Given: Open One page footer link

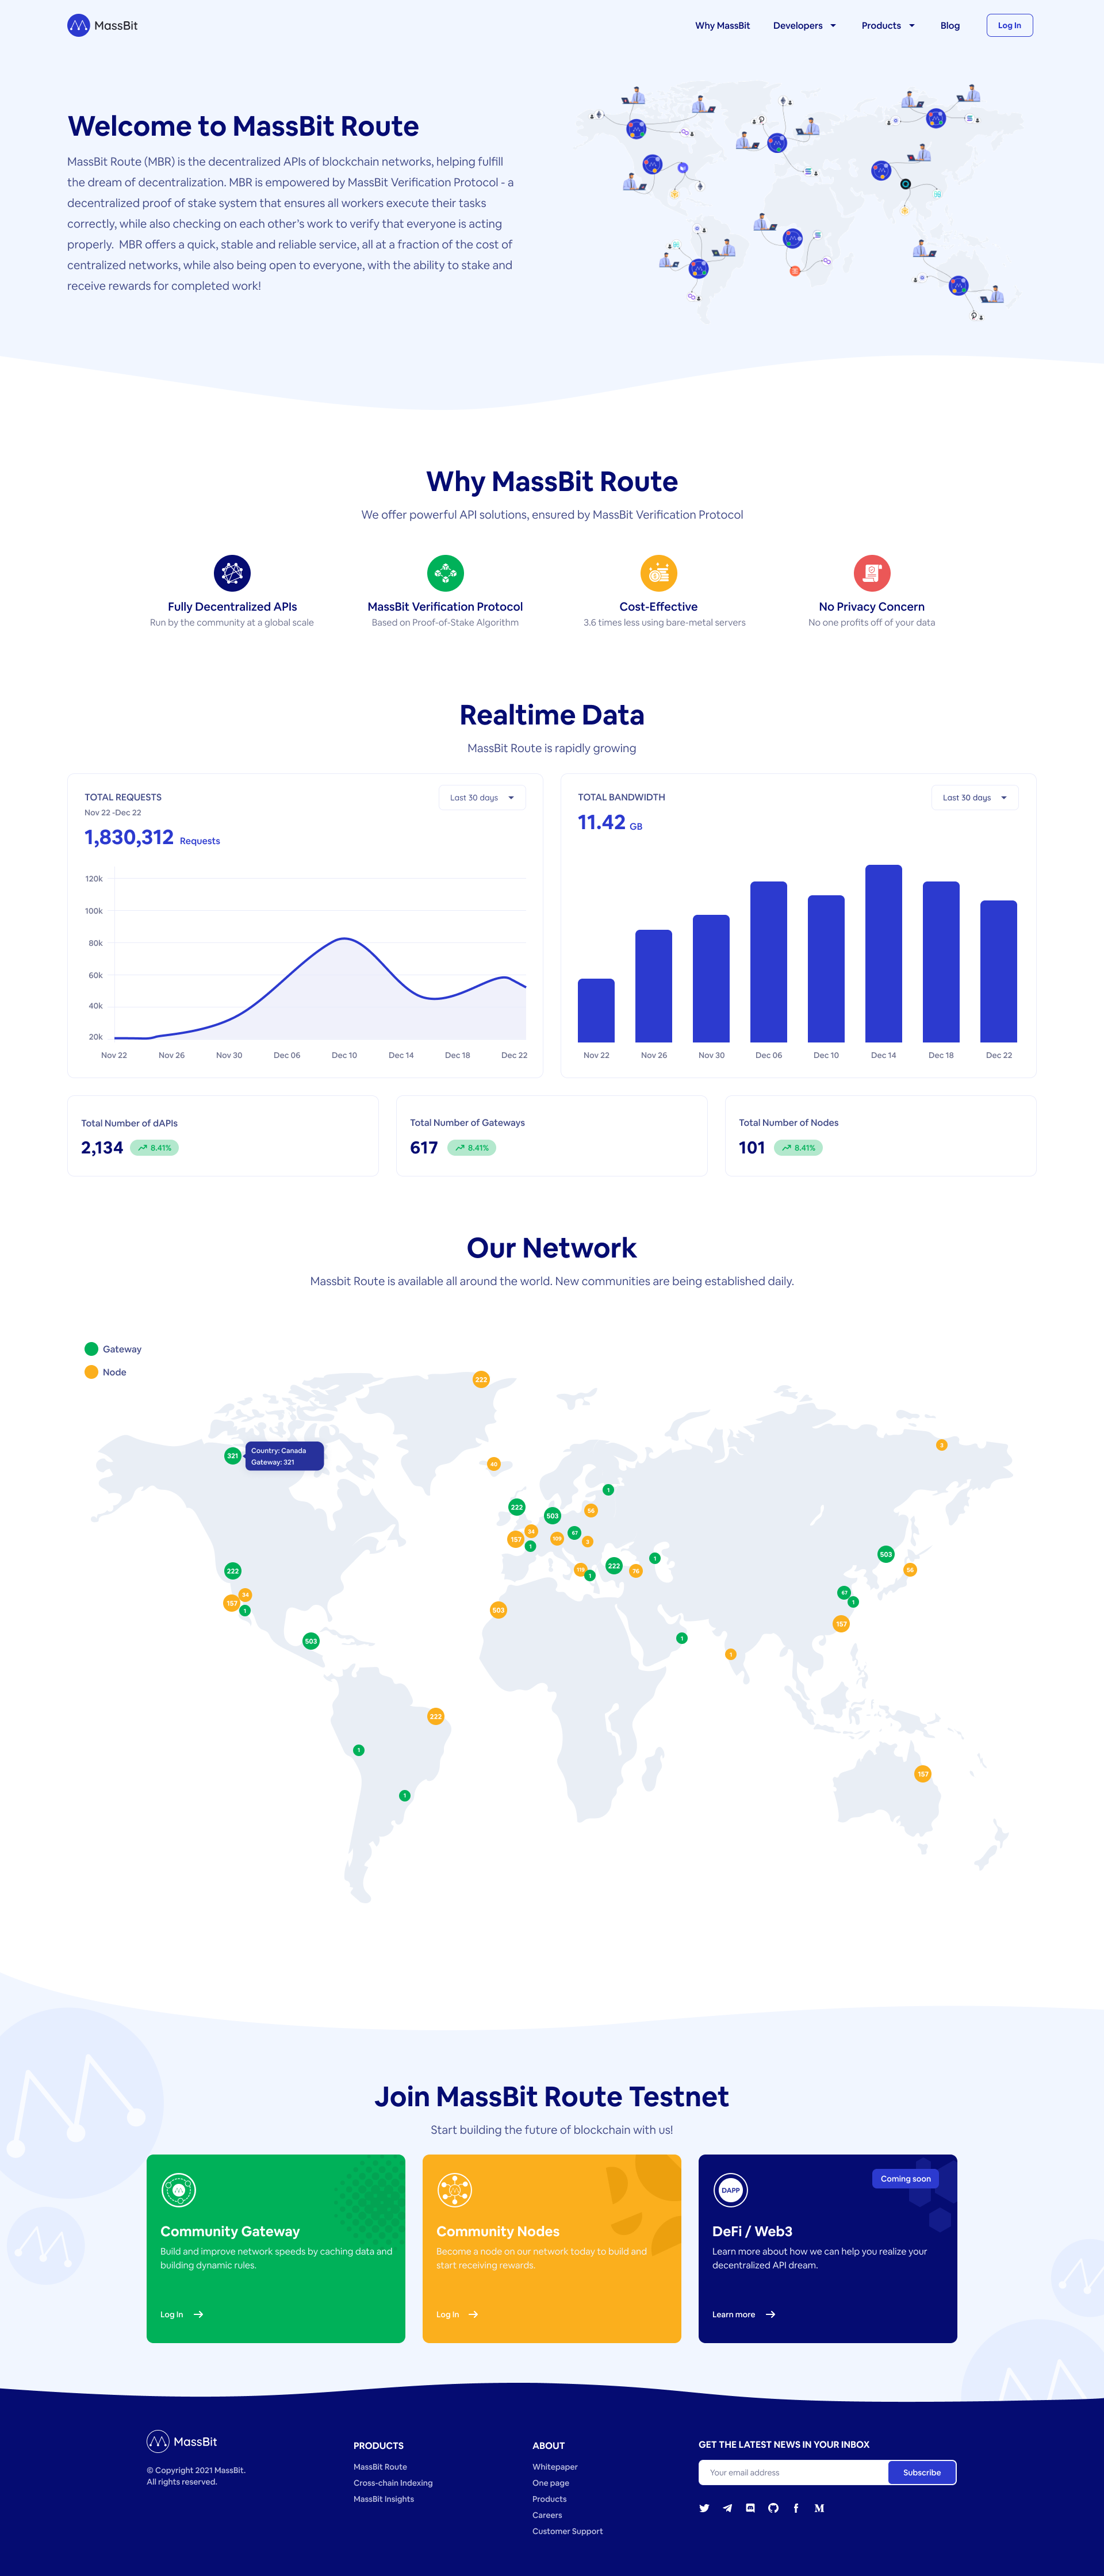Looking at the screenshot, I should pos(550,2483).
